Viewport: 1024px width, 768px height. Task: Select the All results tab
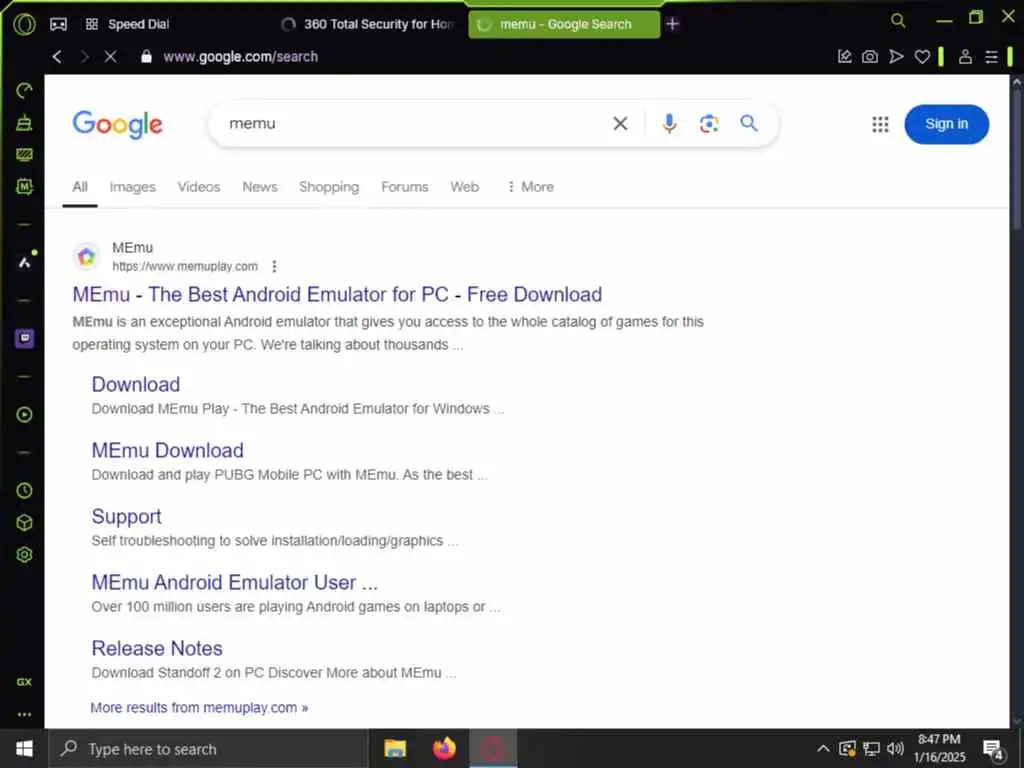pyautogui.click(x=80, y=187)
